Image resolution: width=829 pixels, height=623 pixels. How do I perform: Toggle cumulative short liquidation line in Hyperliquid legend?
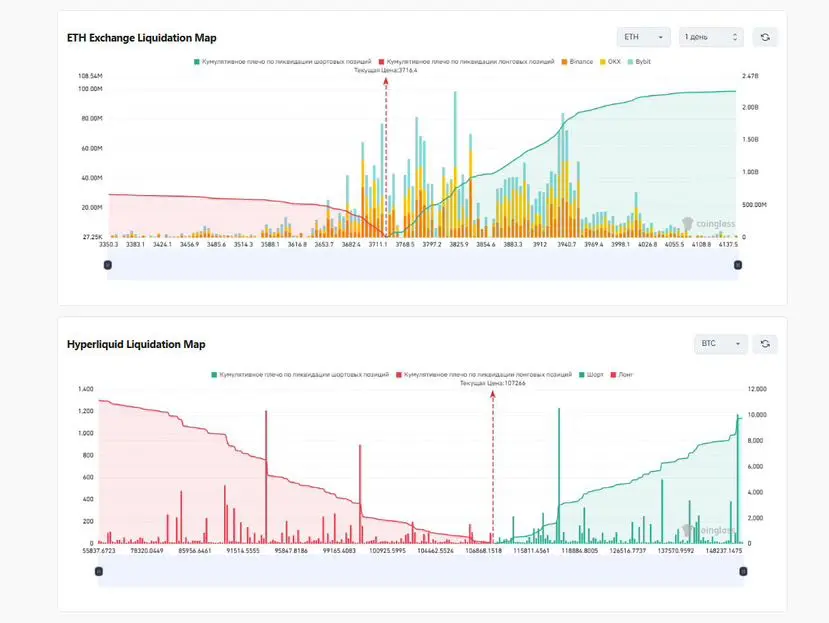point(300,374)
